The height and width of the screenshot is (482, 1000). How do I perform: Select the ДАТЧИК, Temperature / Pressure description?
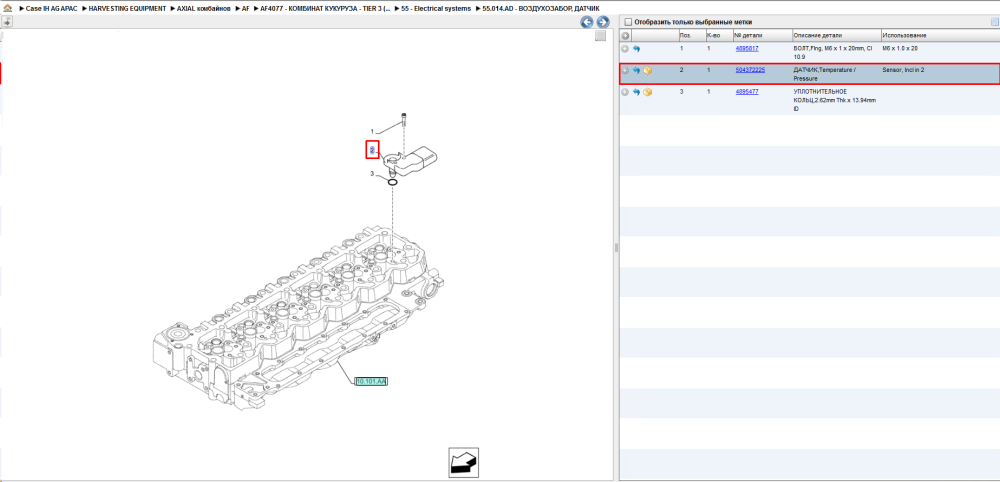tap(825, 74)
